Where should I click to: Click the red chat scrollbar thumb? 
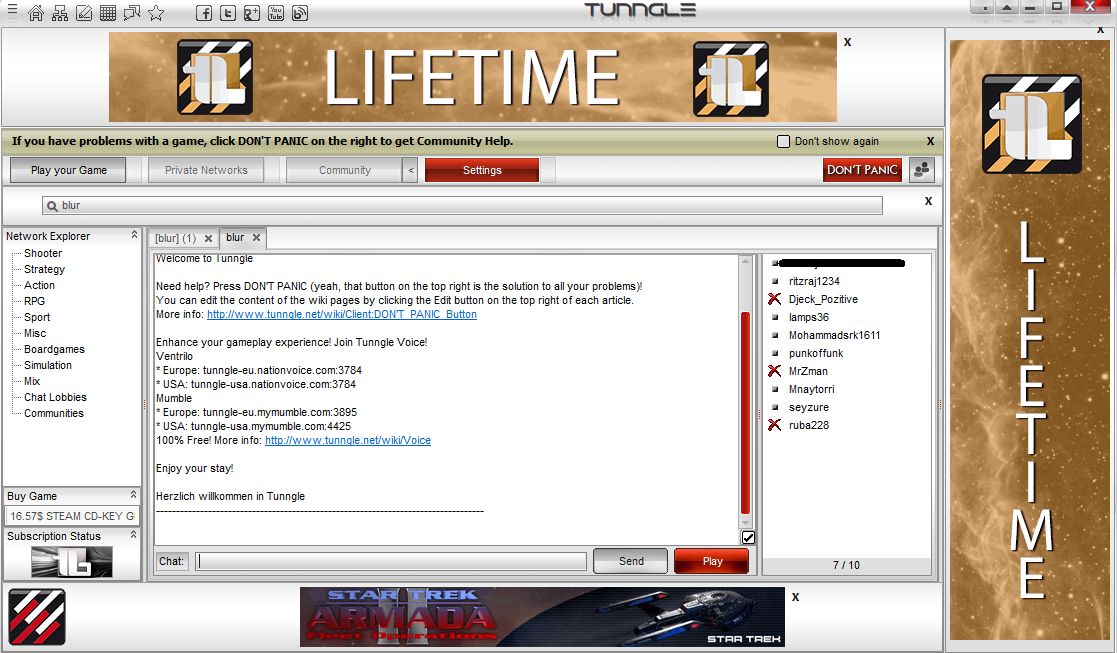745,413
